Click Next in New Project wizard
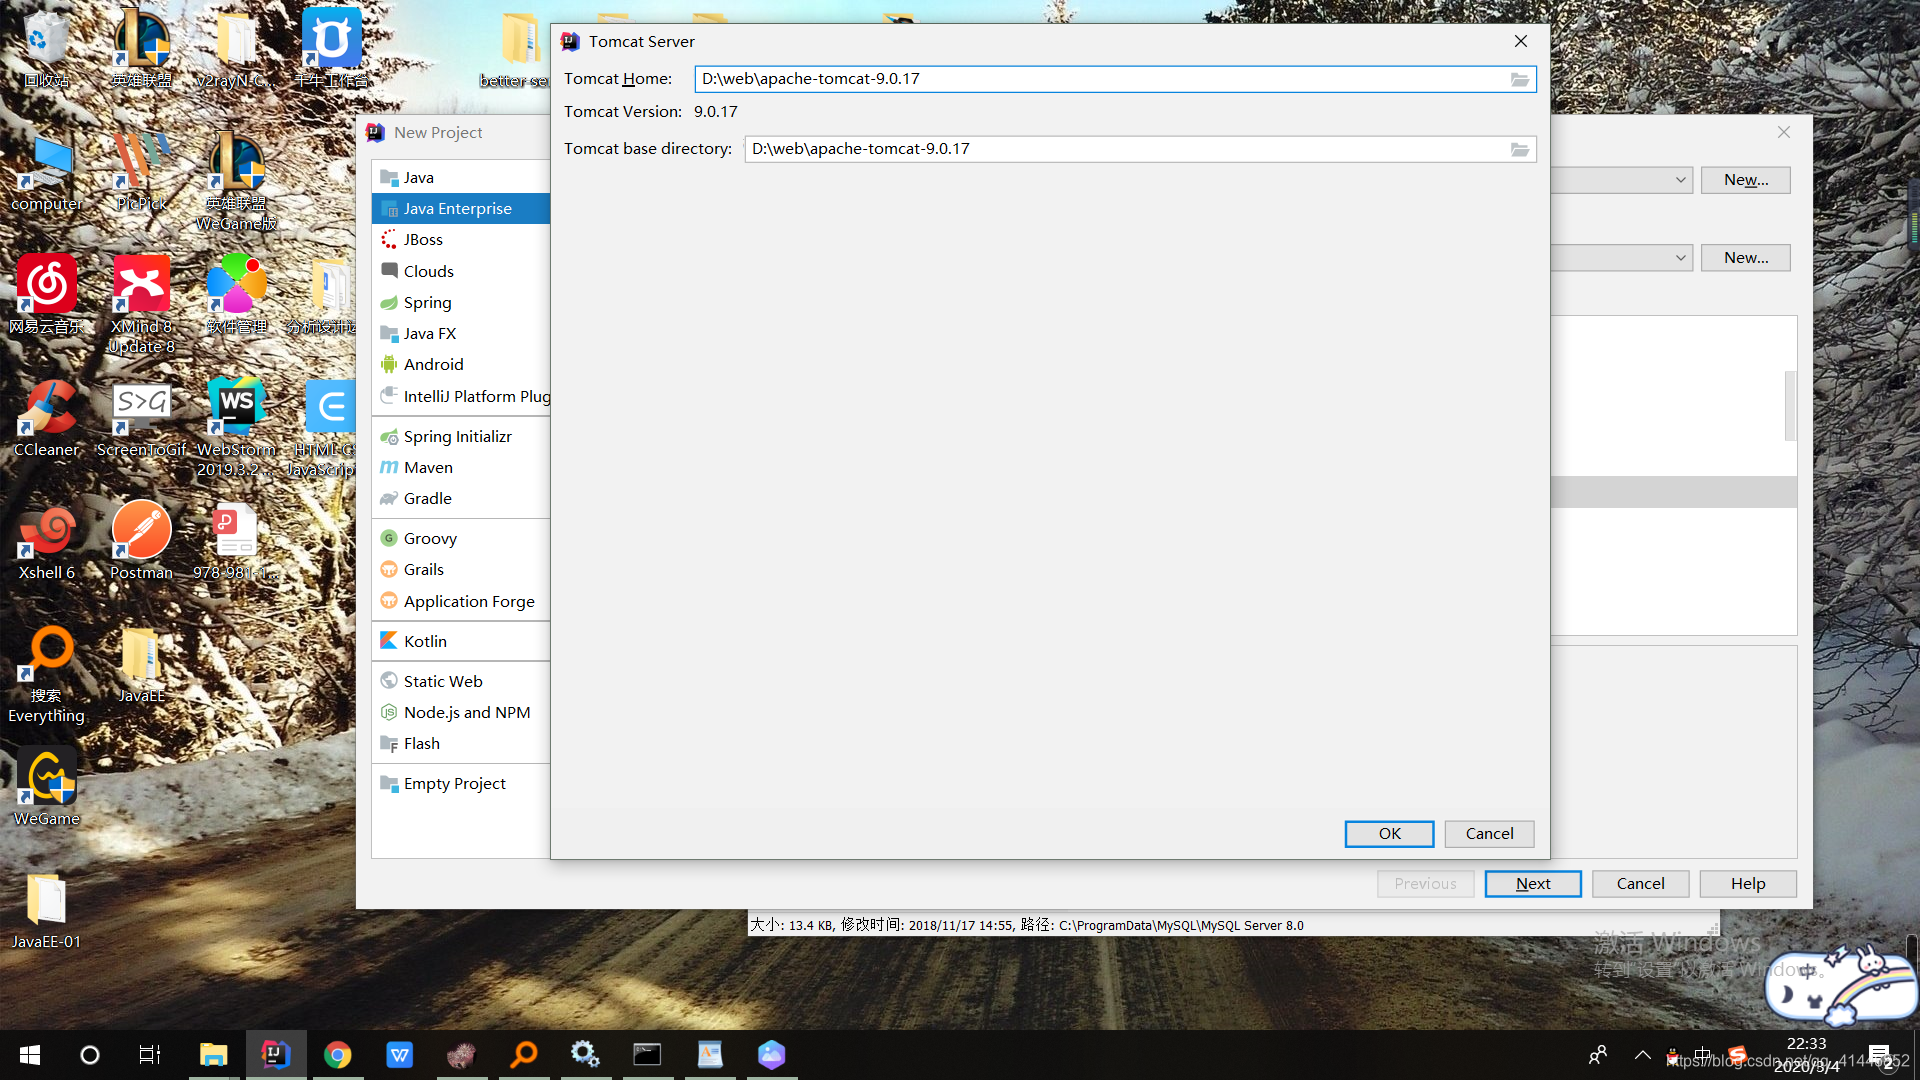1920x1080 pixels. pos(1532,883)
